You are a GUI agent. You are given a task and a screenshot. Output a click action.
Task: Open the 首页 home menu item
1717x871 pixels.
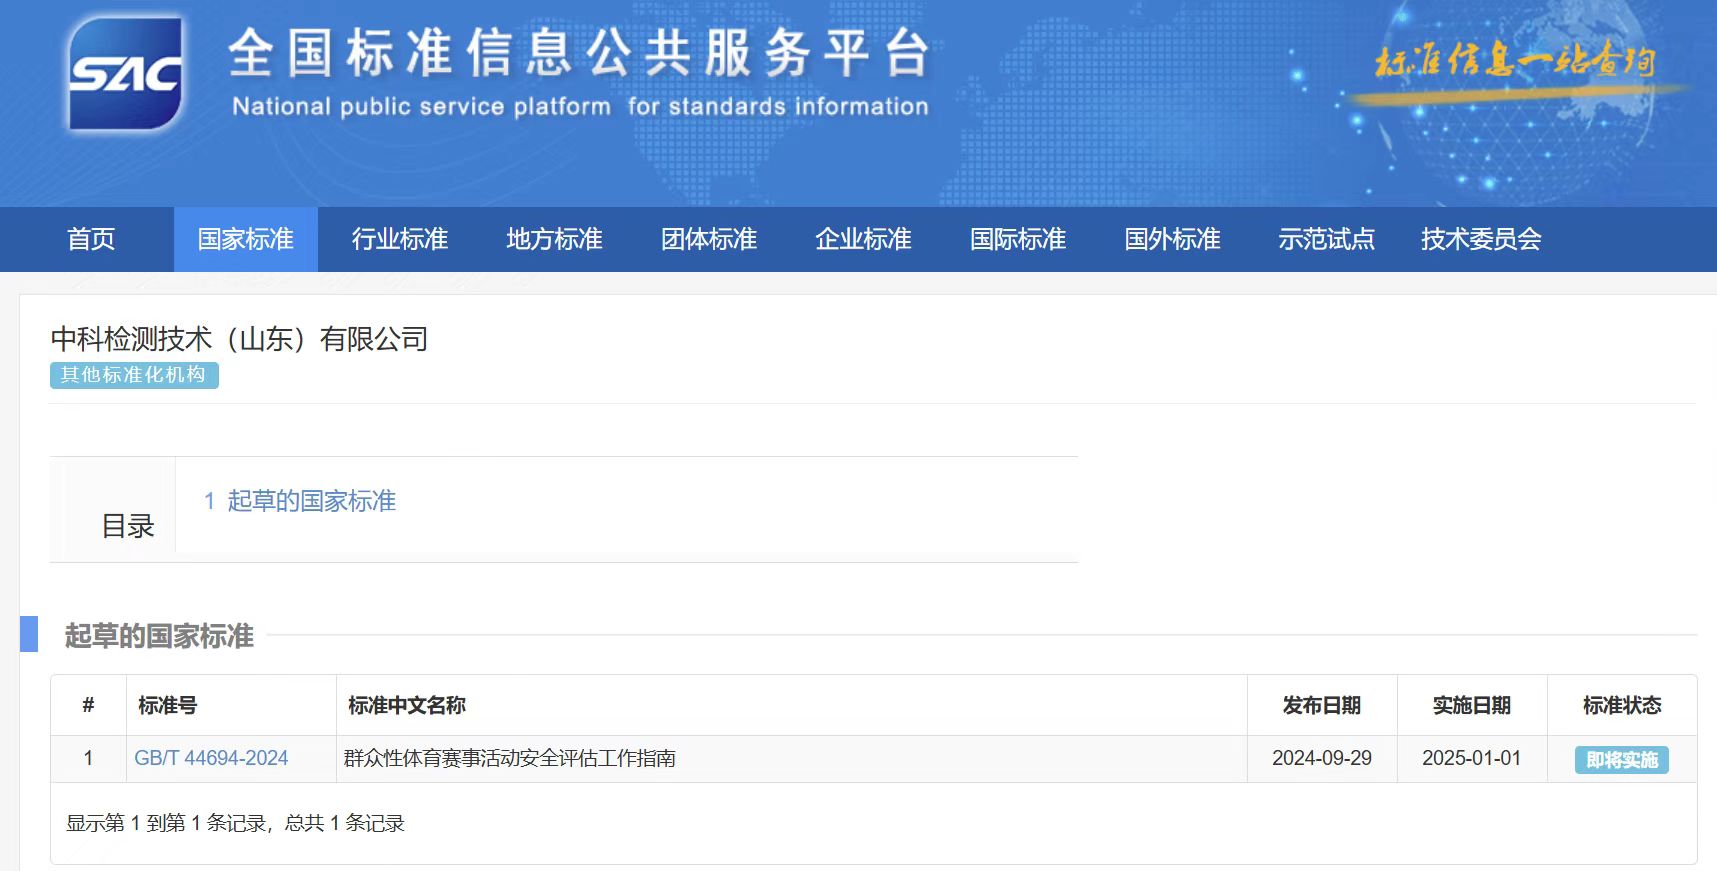(91, 239)
